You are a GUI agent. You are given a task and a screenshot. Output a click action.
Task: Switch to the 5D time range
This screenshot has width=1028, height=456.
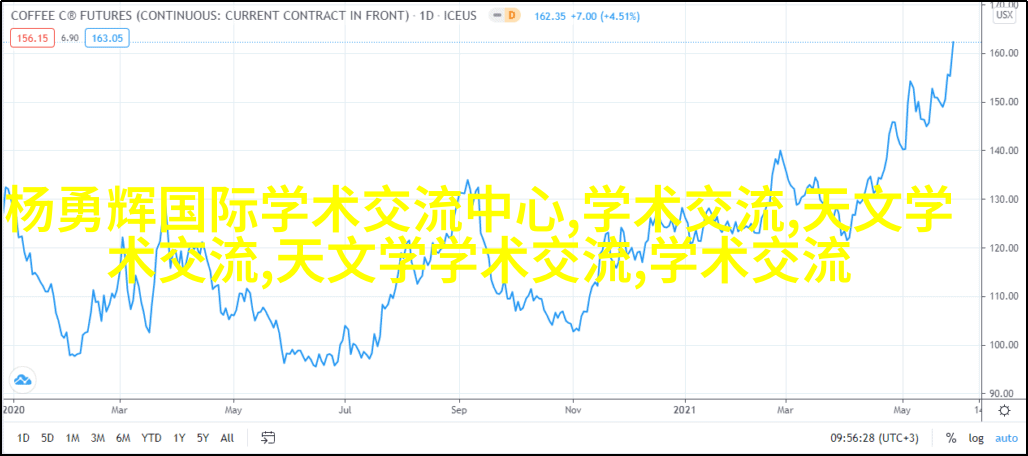click(x=48, y=438)
